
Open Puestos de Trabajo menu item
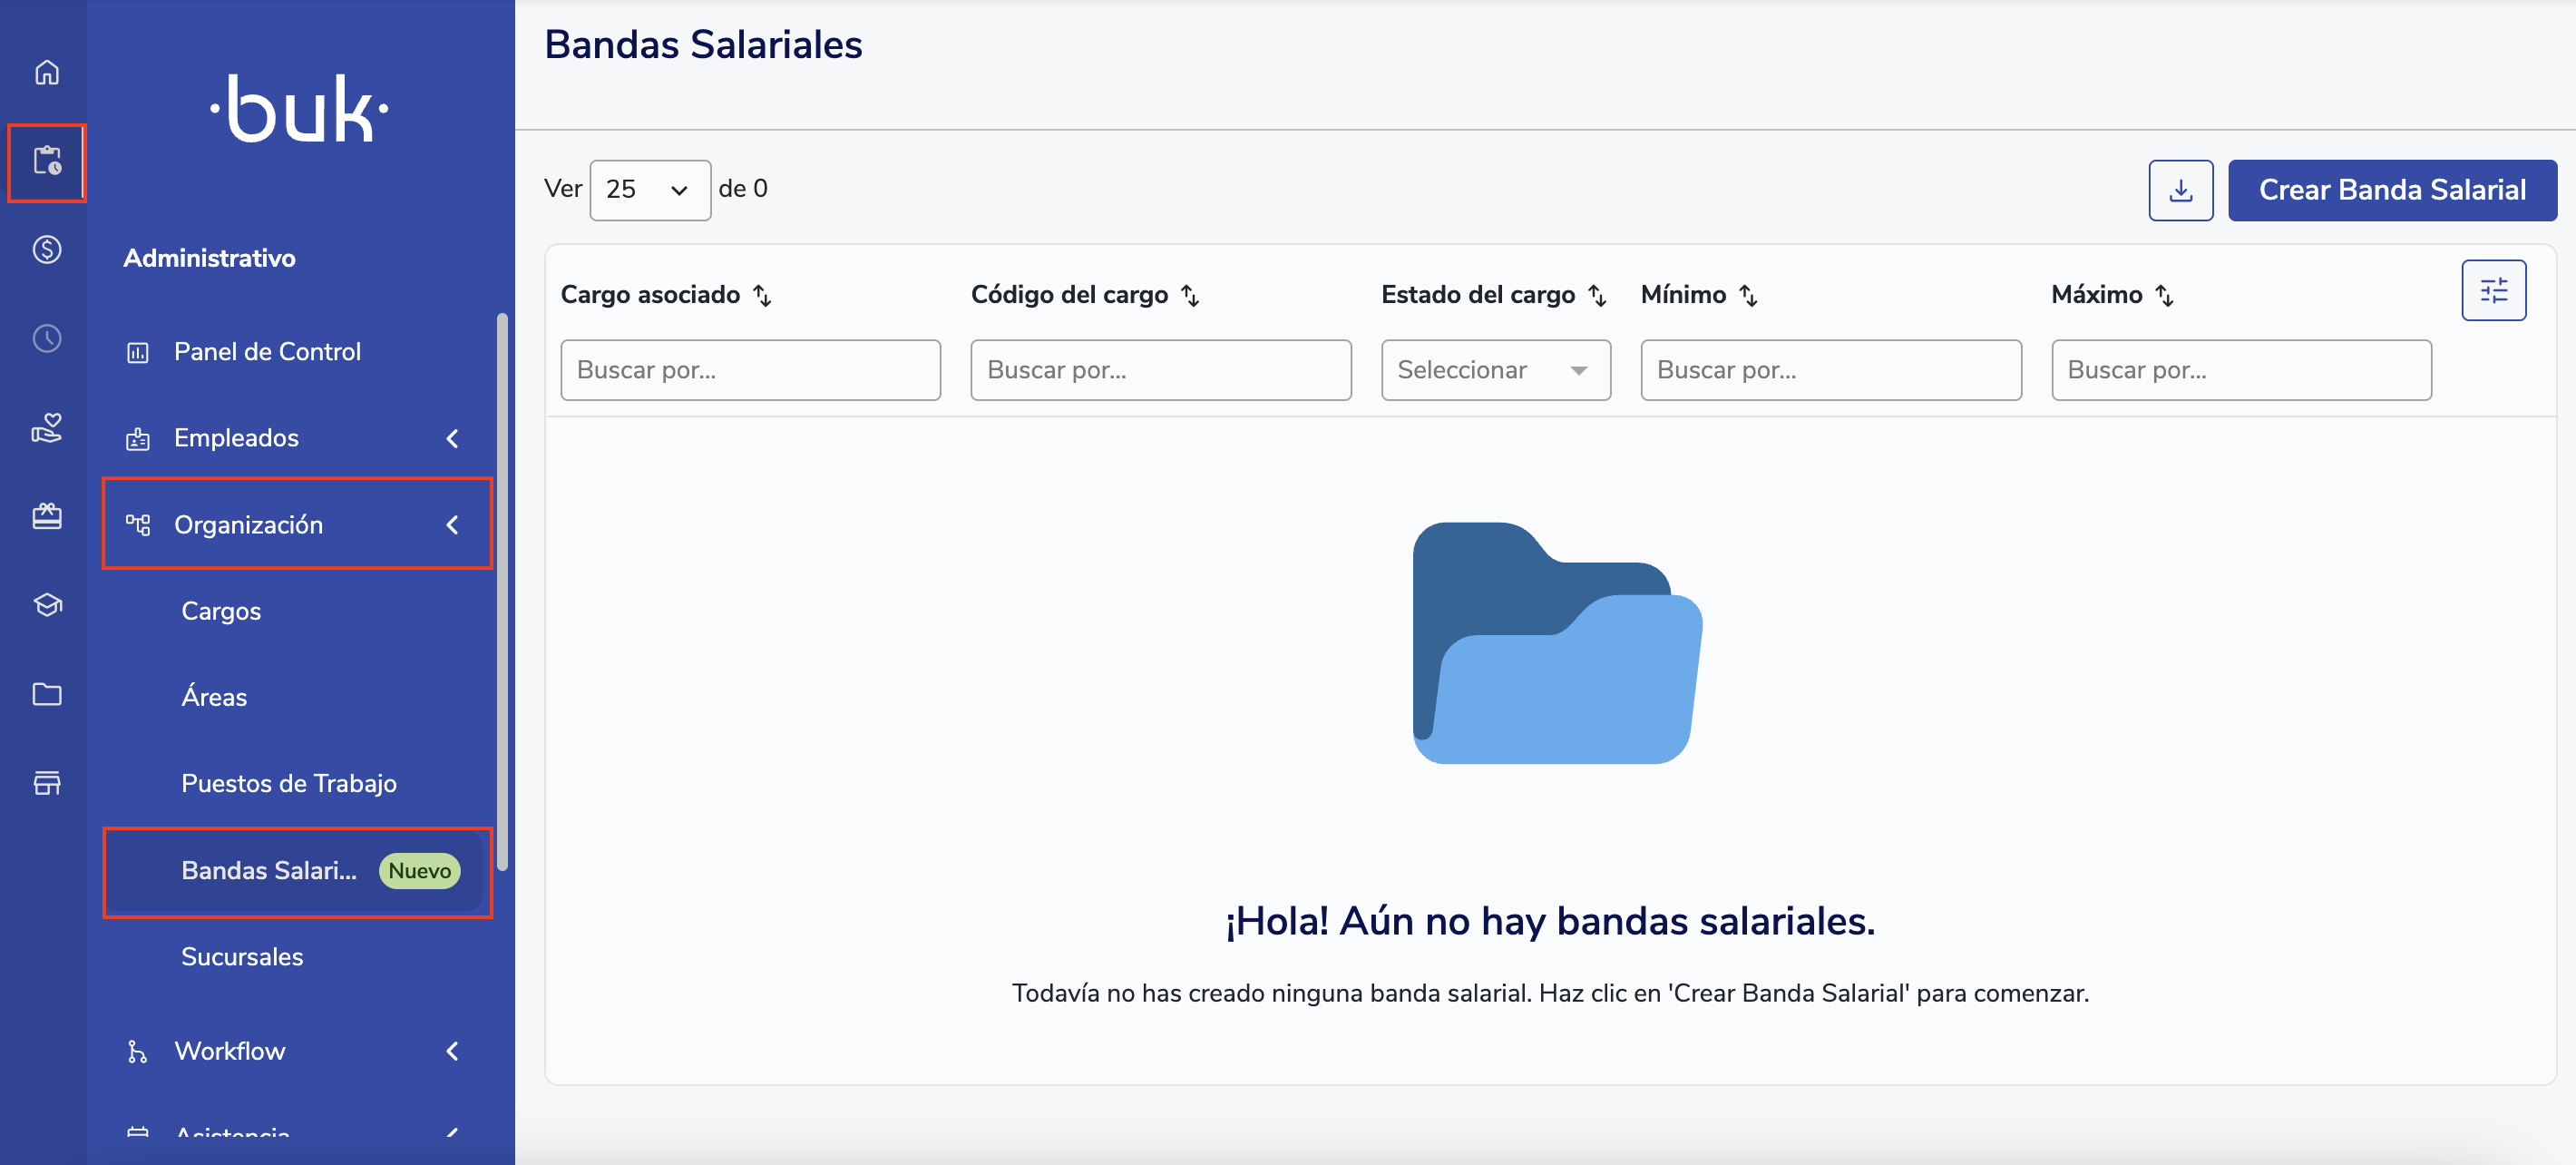pos(289,783)
